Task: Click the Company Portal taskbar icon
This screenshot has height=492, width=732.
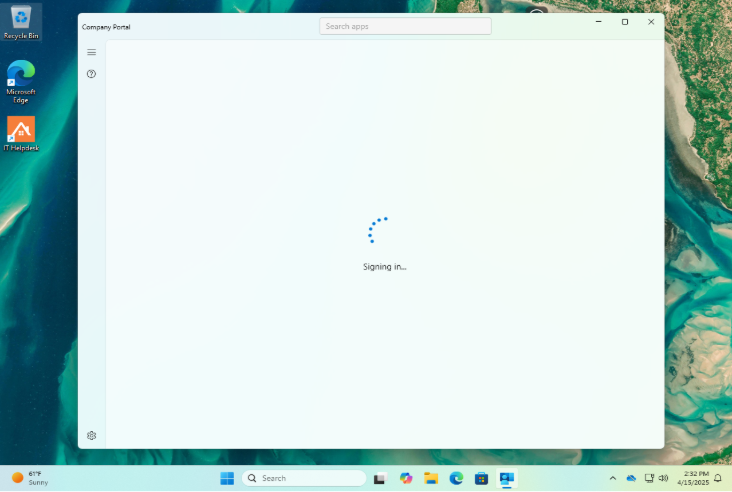Action: tap(507, 478)
